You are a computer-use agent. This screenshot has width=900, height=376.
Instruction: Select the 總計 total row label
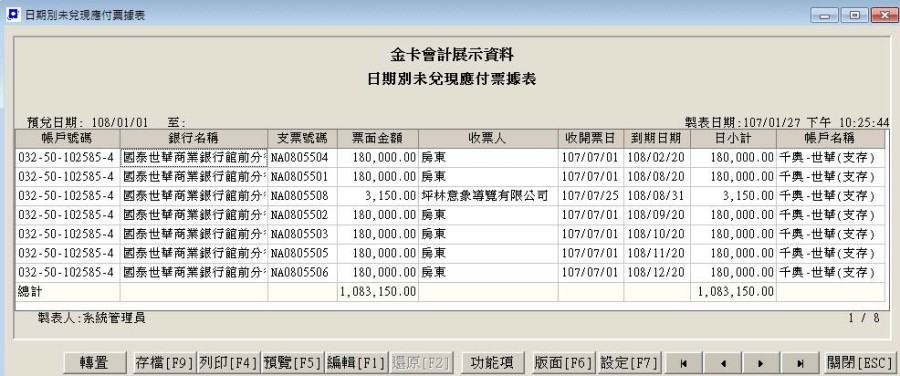(67, 292)
